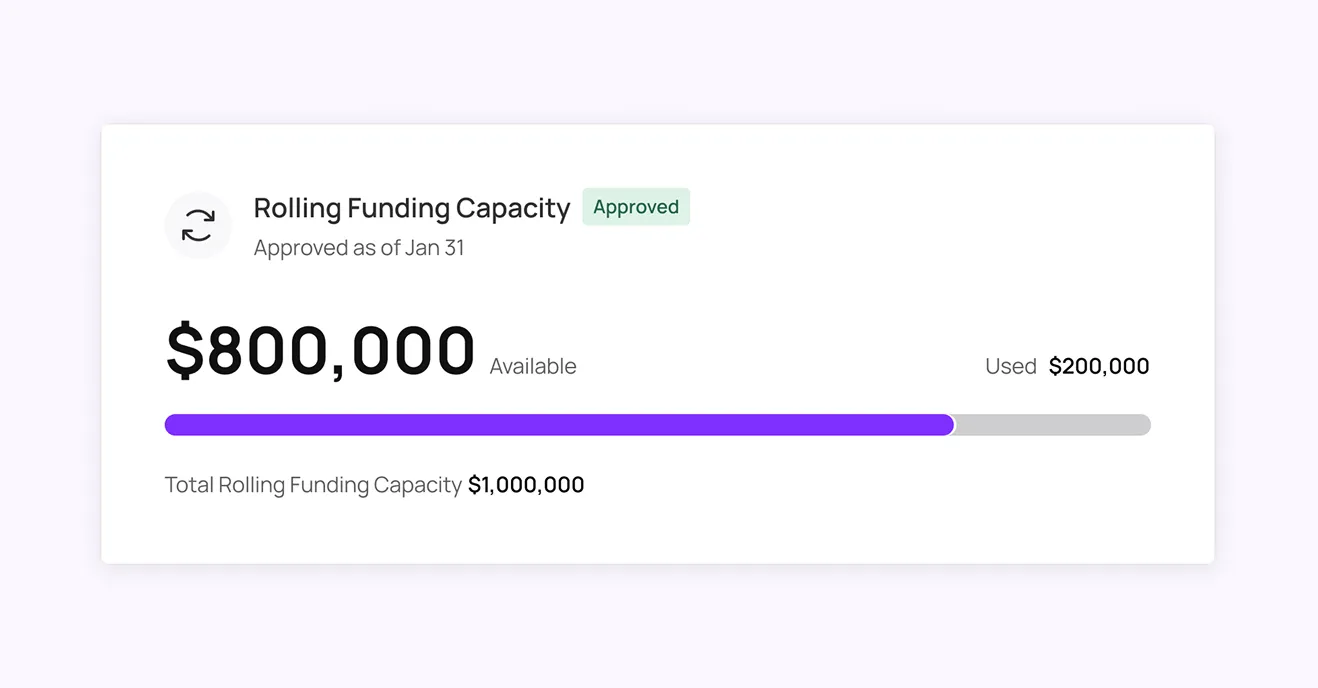This screenshot has width=1318, height=688.
Task: Click the Approved as of Jan 31 subtitle
Action: pyautogui.click(x=358, y=248)
